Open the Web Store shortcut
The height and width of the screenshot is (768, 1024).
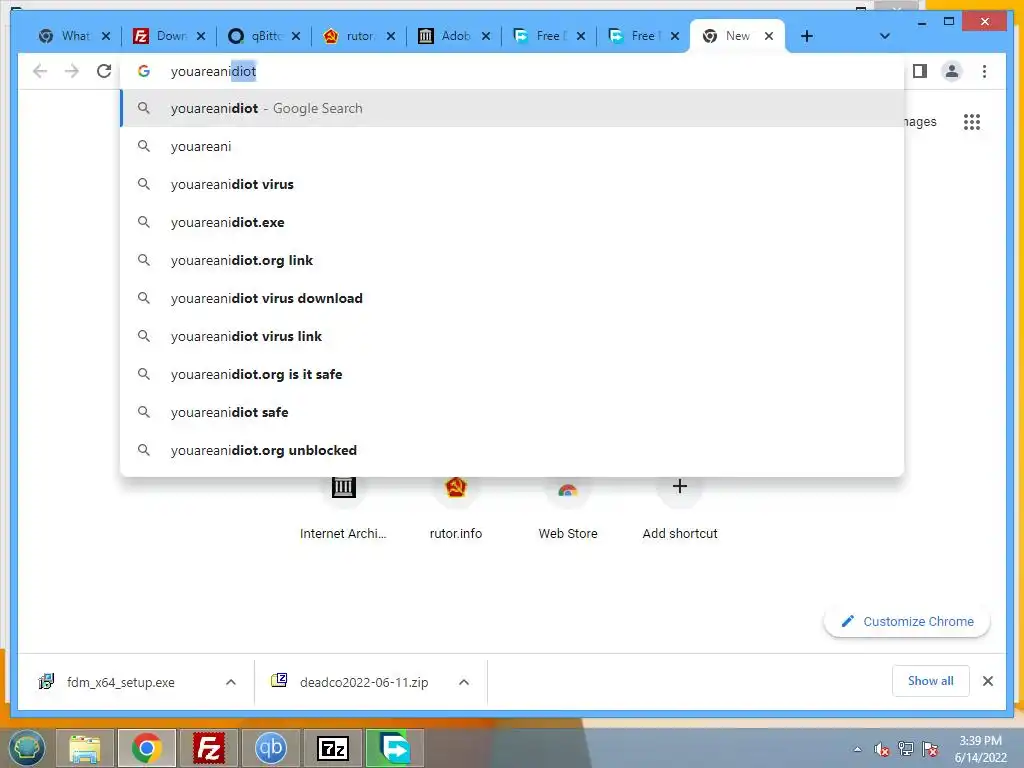[568, 506]
